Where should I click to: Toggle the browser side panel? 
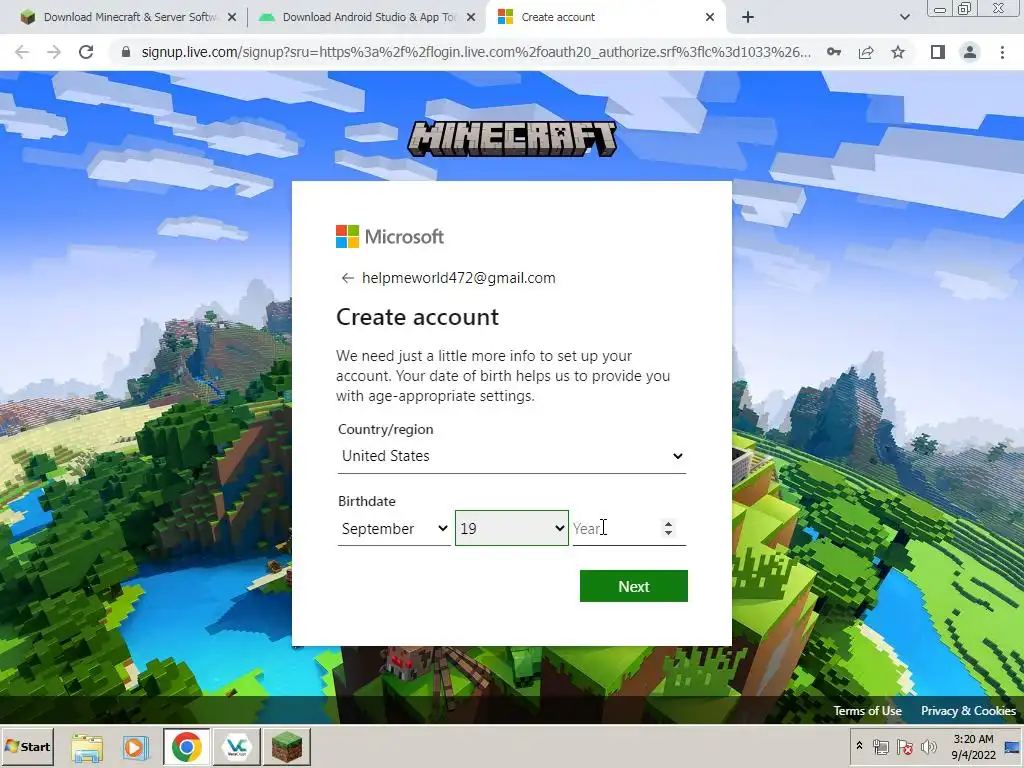pos(938,52)
